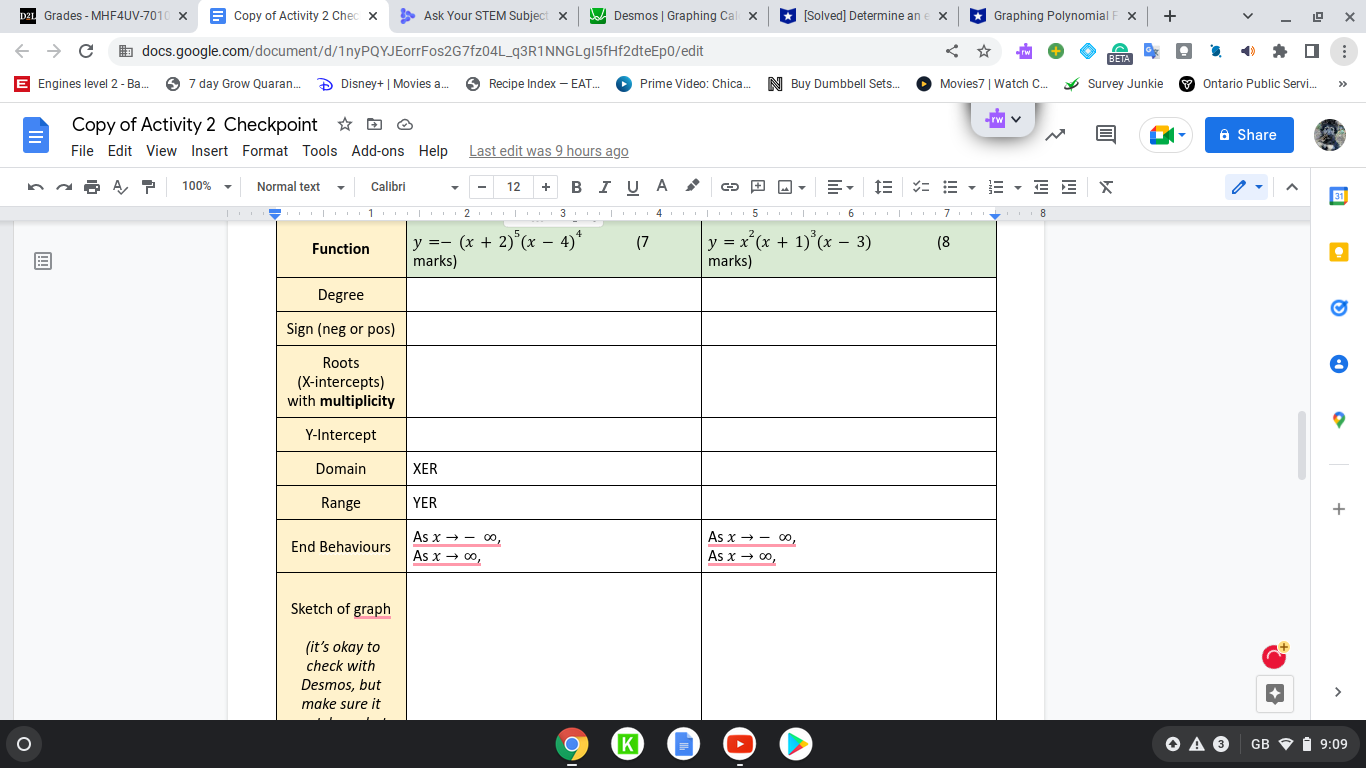Open version history via last edit link

coord(548,151)
